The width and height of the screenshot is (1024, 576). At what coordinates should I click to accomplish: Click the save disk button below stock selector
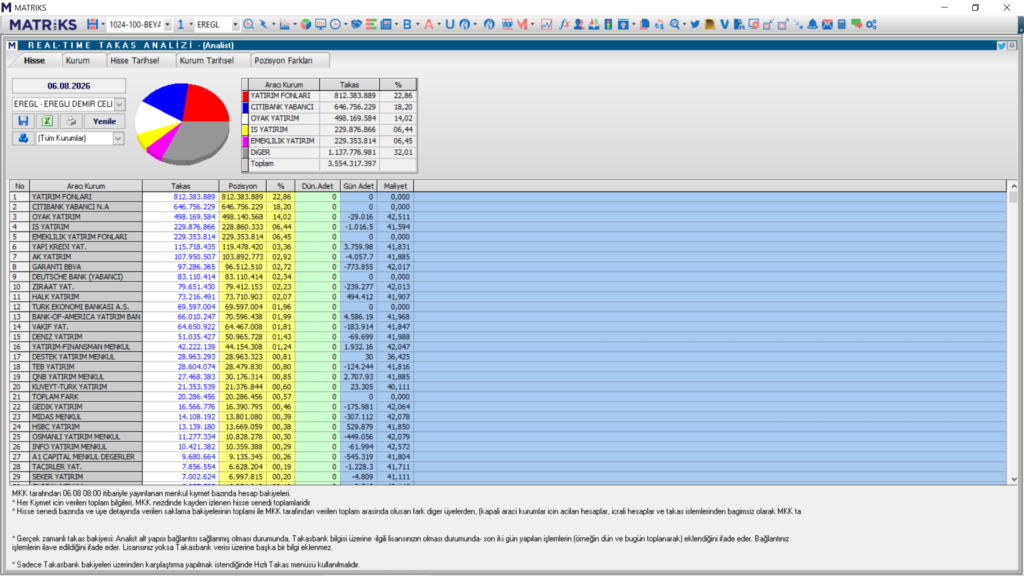tap(24, 121)
